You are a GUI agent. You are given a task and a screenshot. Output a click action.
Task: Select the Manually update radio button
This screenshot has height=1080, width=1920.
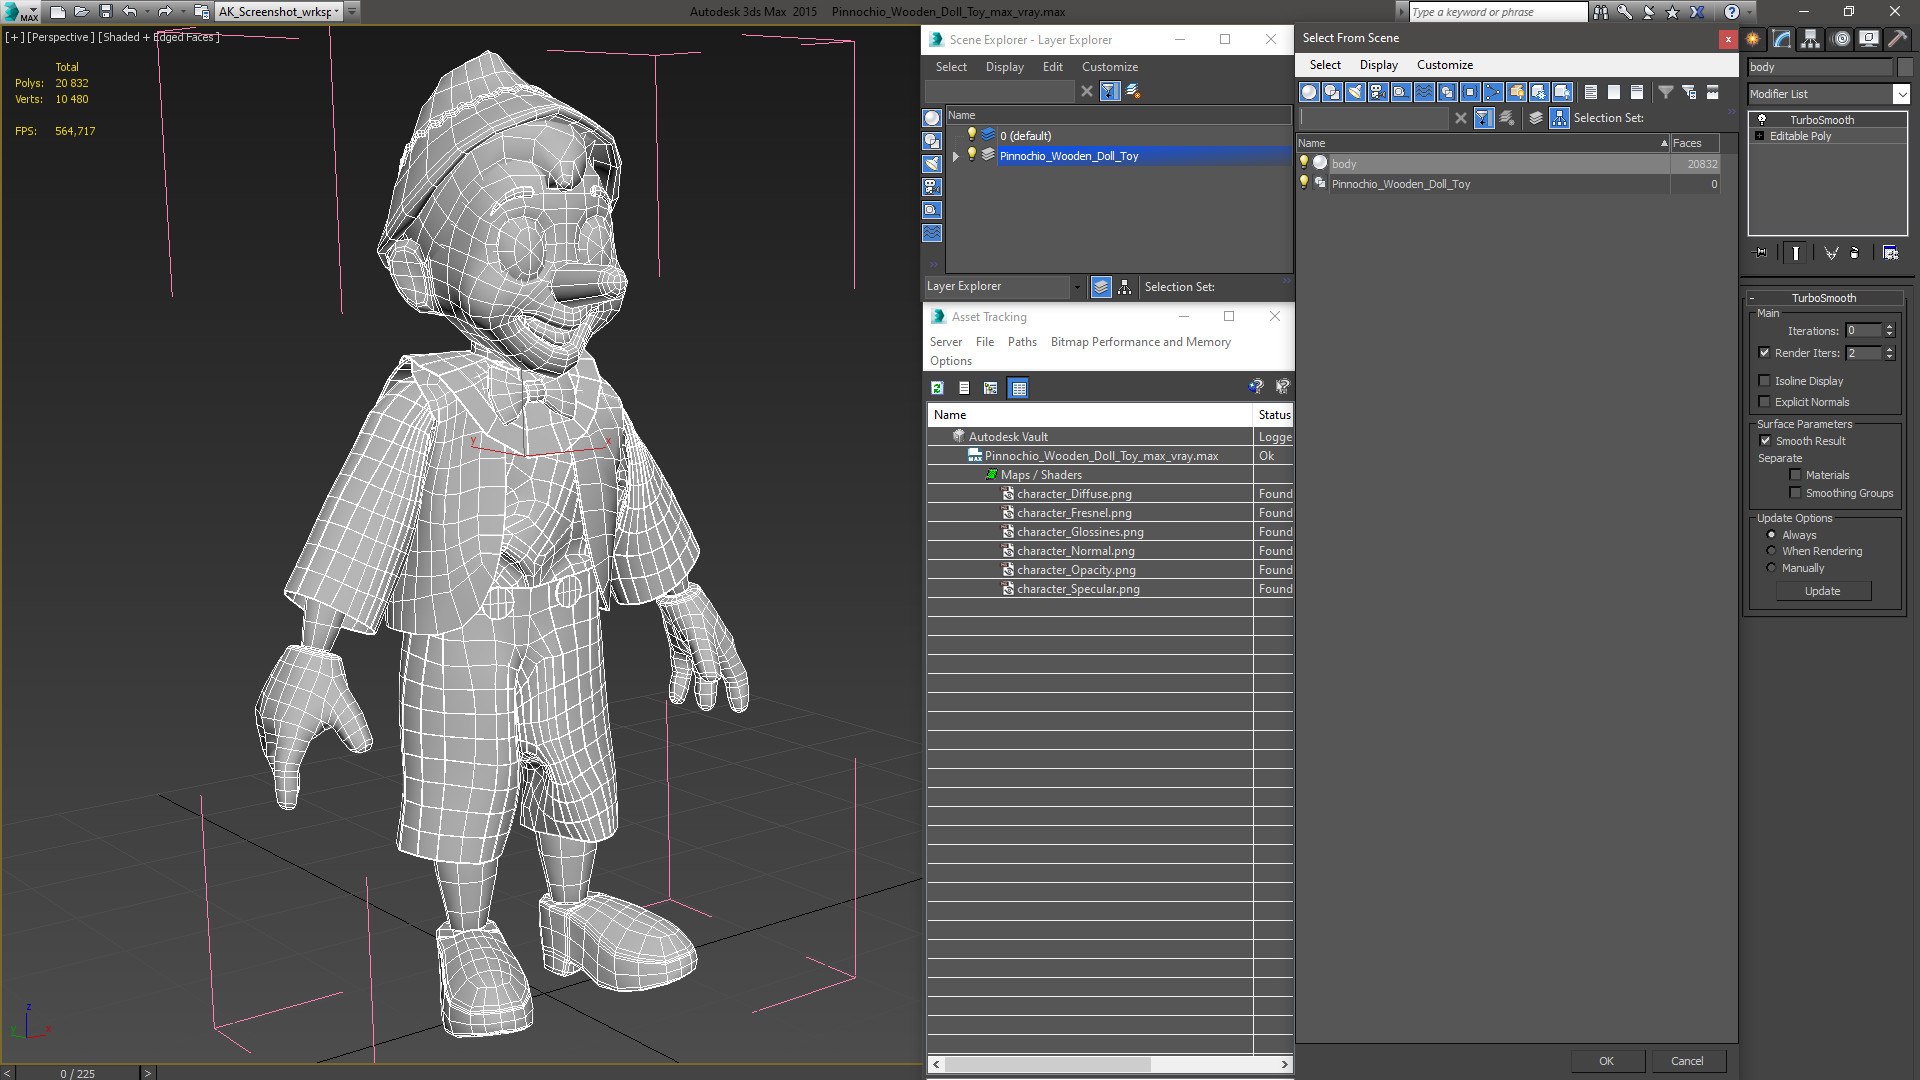tap(1771, 568)
